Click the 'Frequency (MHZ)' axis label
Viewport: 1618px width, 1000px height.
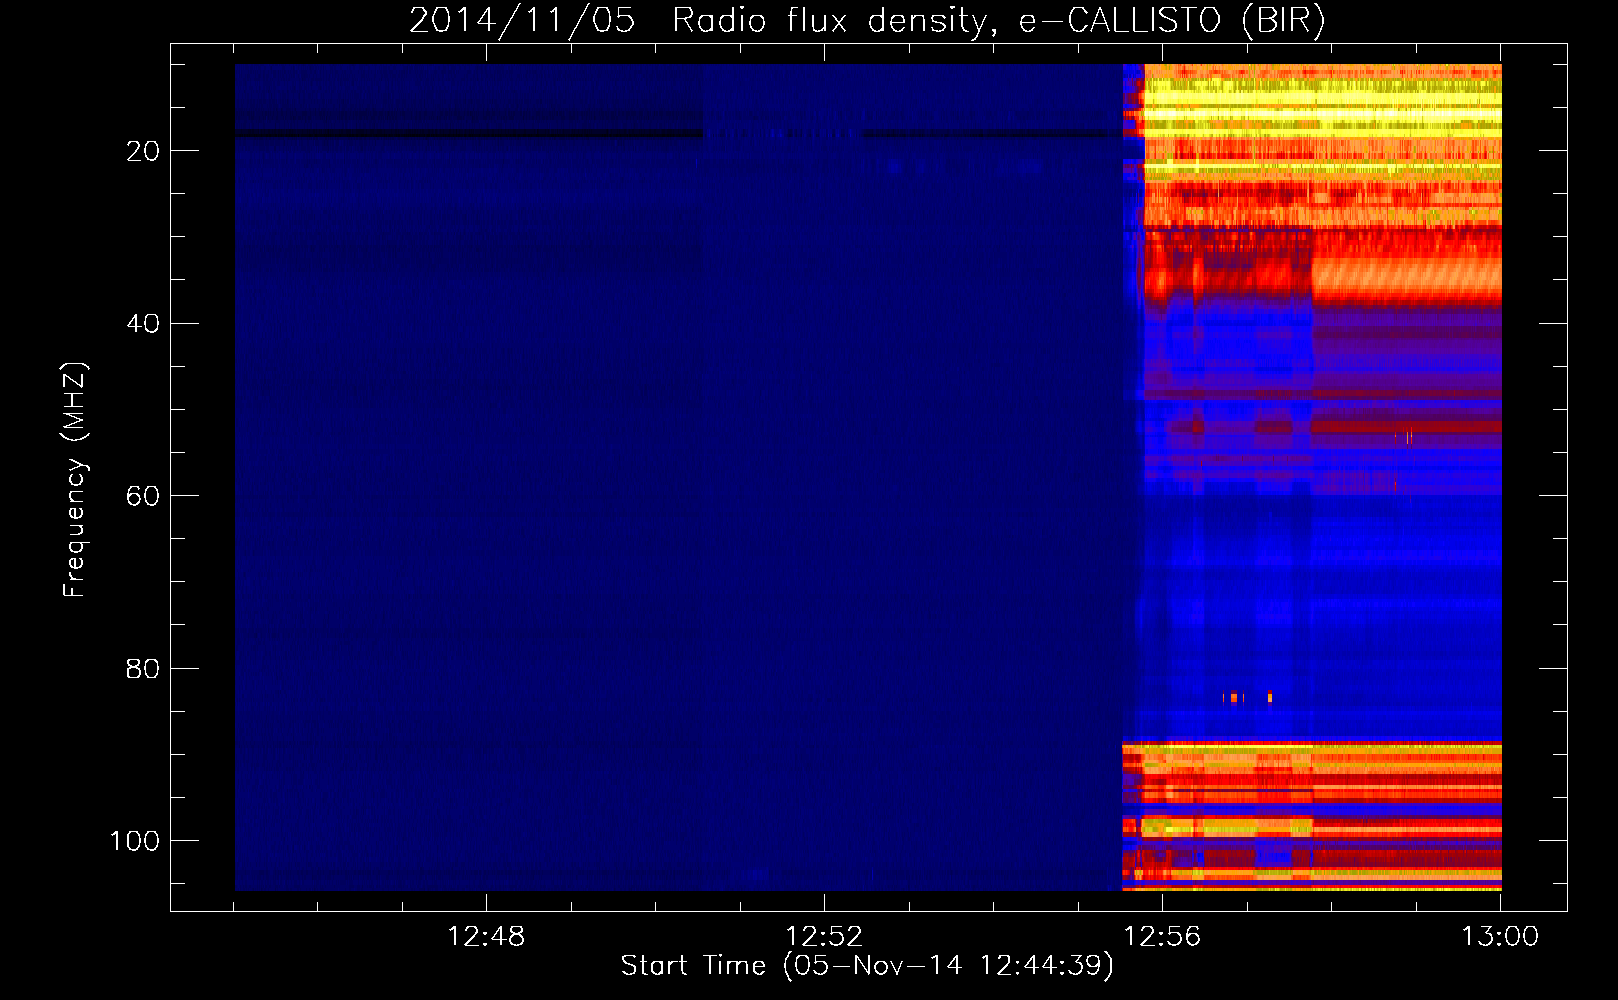[75, 480]
